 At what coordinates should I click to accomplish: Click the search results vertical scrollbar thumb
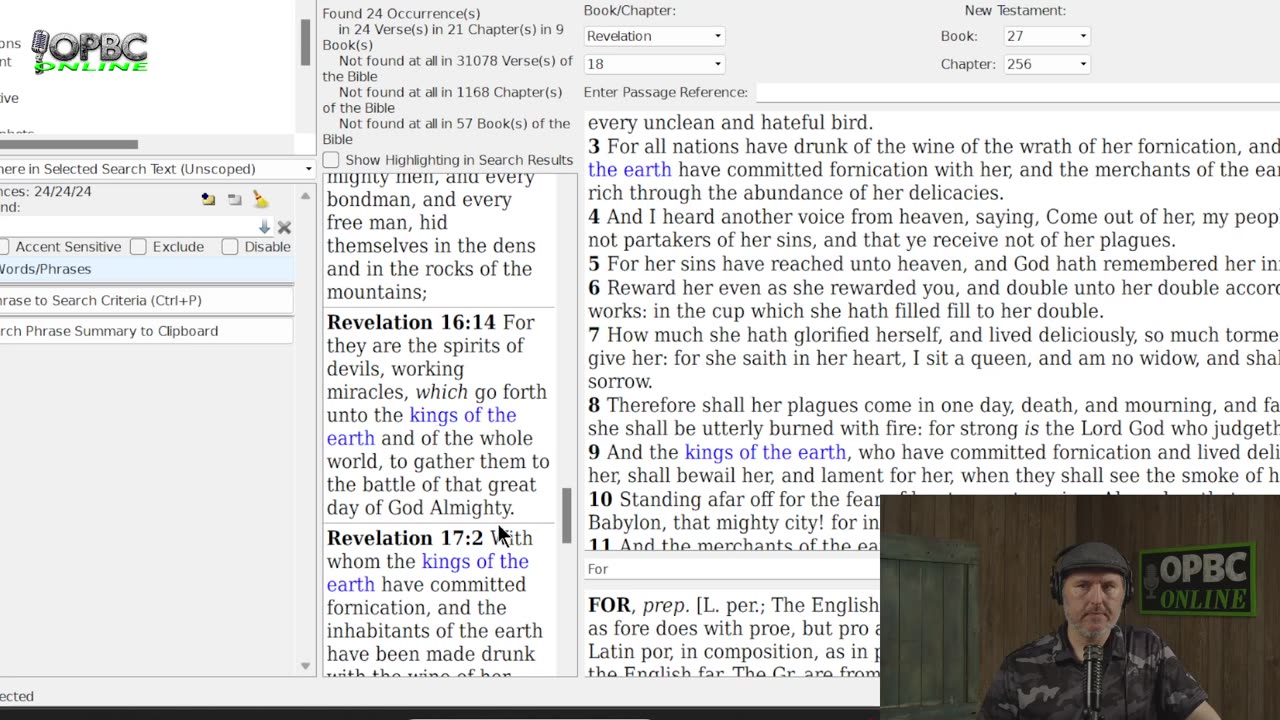click(566, 515)
